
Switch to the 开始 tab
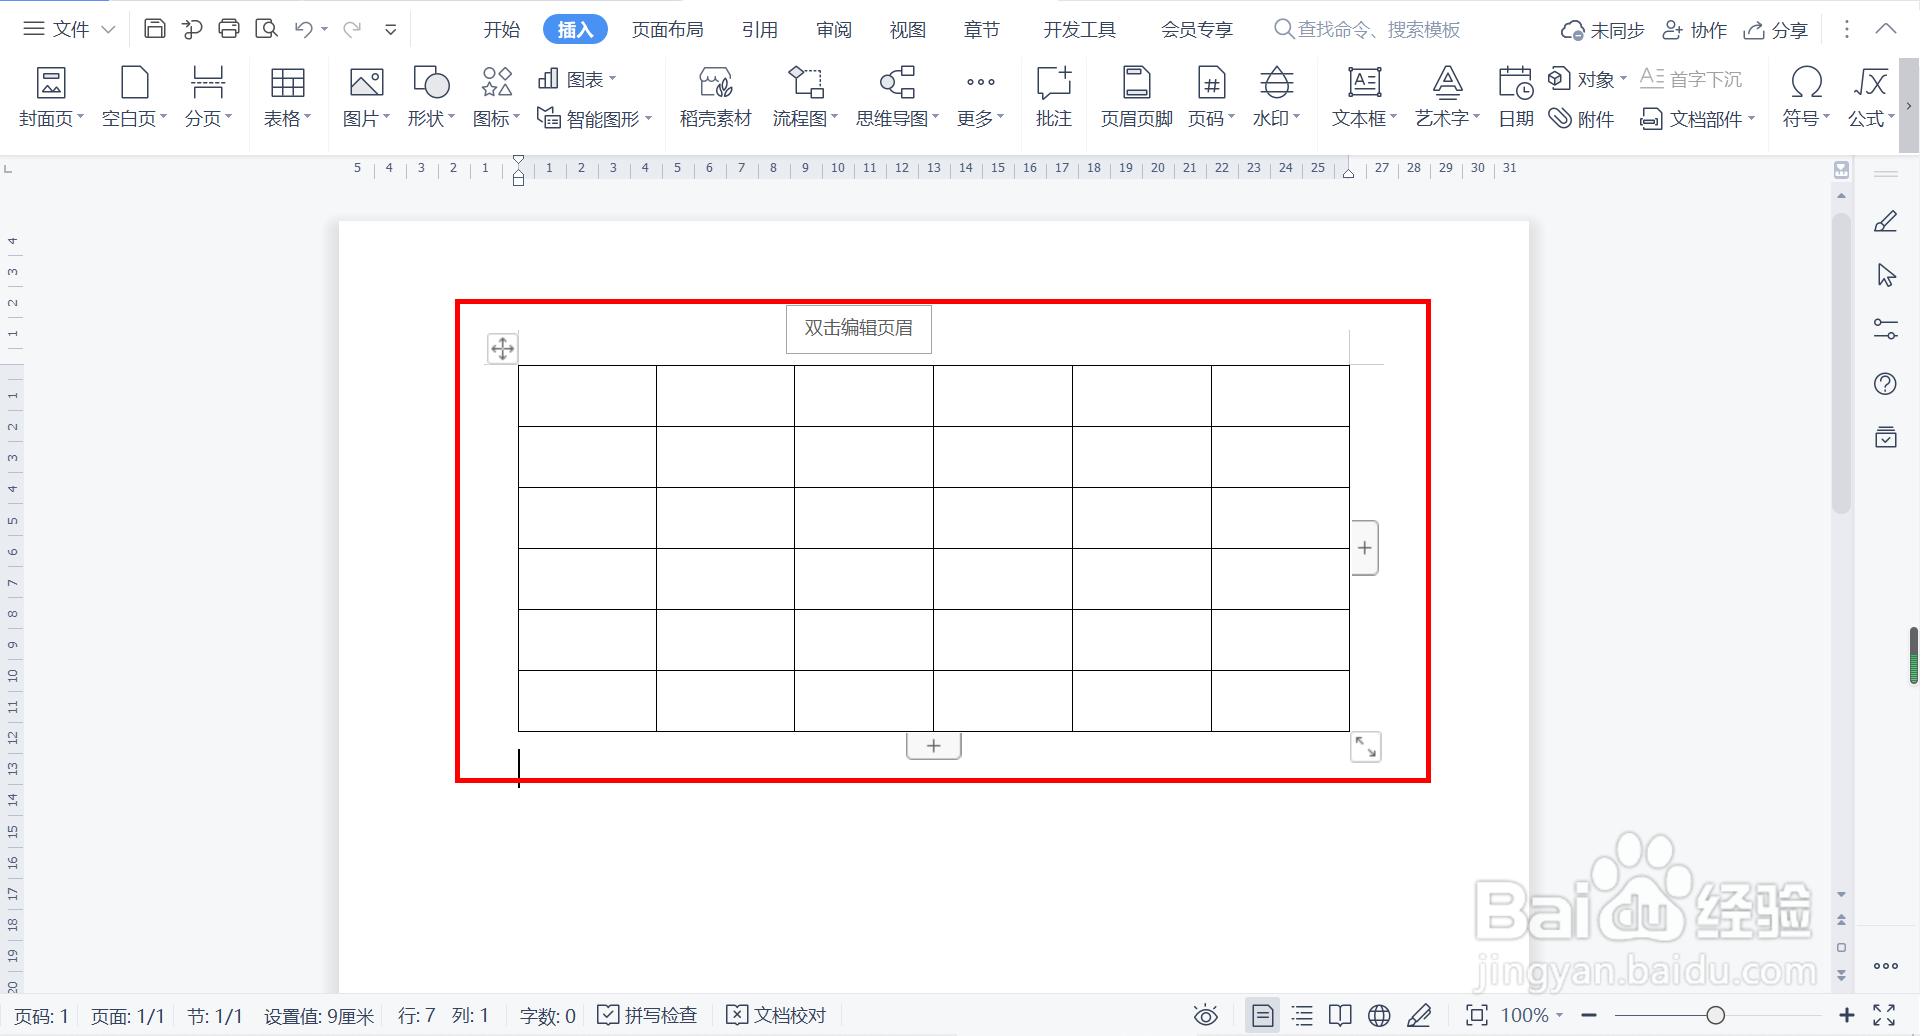point(502,30)
